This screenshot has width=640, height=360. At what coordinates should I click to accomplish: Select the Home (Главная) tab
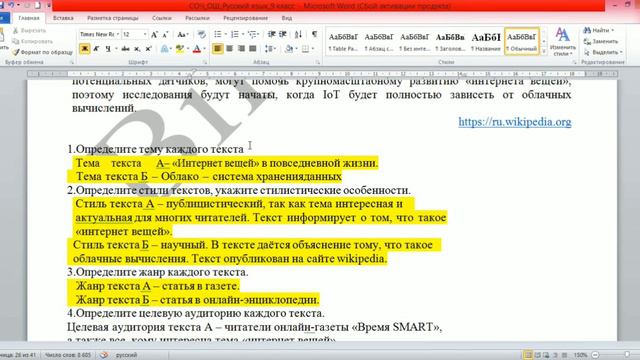29,18
